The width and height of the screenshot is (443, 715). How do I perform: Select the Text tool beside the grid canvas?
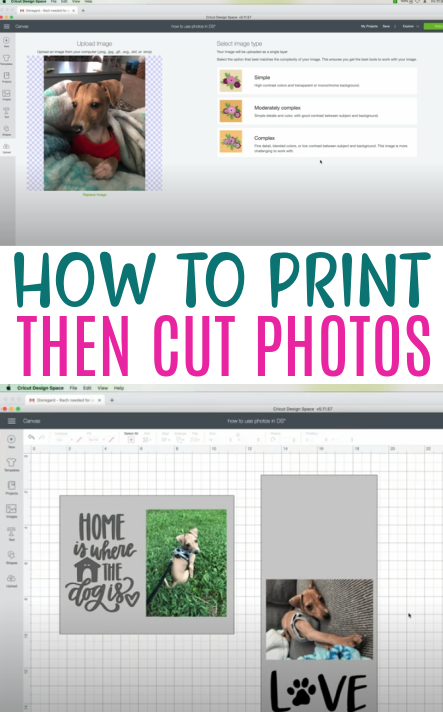(x=11, y=534)
